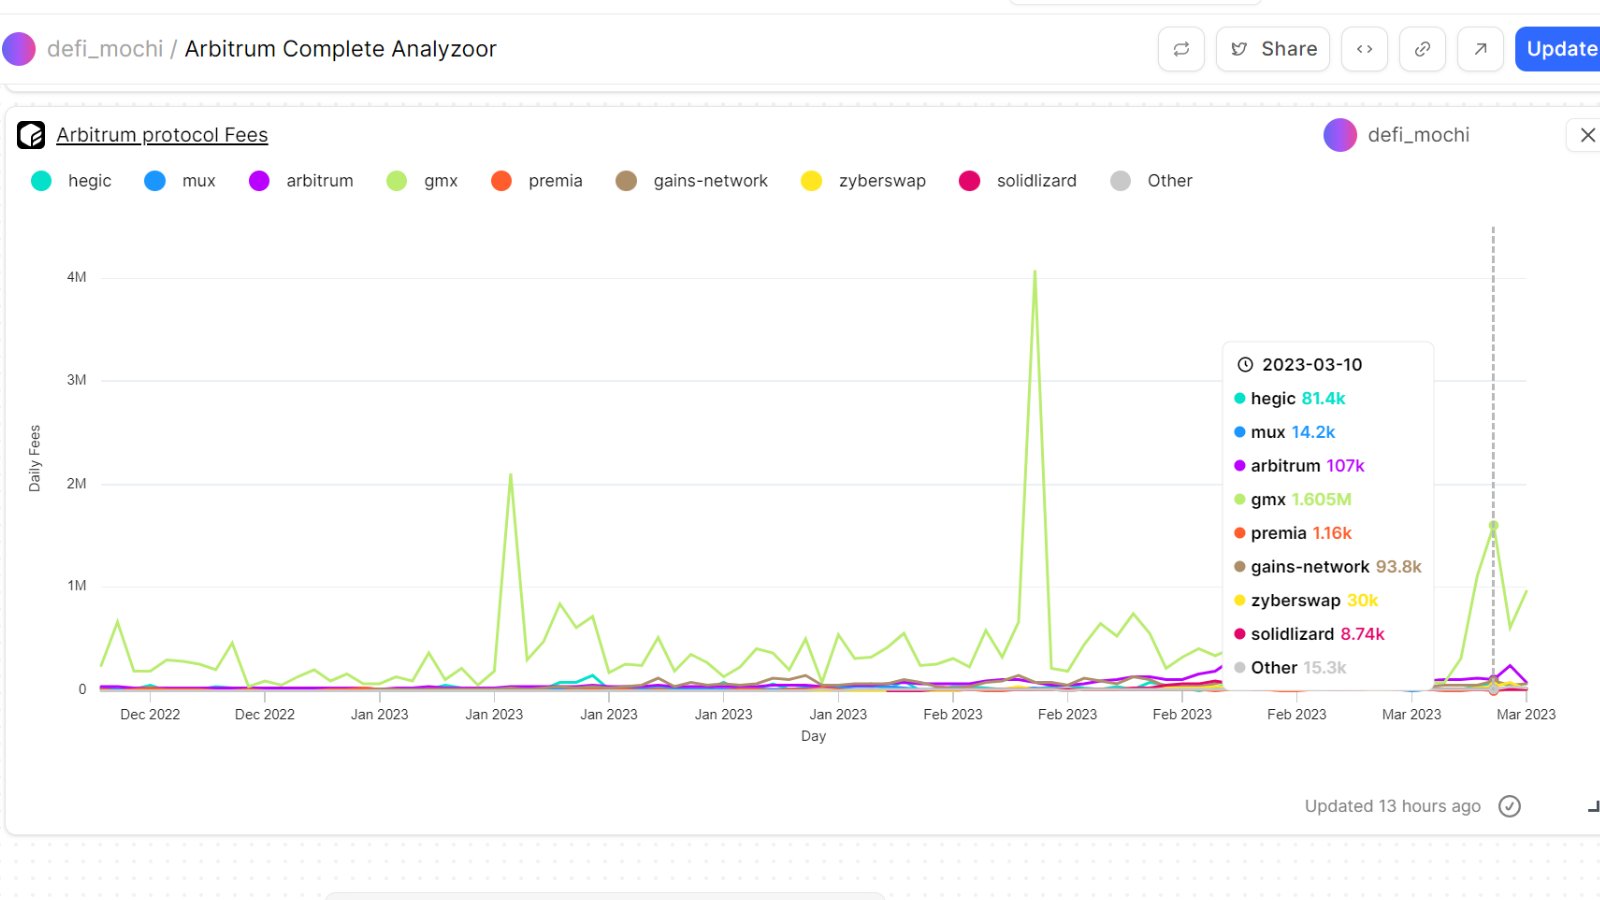Open the Arbitrum protocol Fees link
The height and width of the screenshot is (900, 1600).
point(162,135)
